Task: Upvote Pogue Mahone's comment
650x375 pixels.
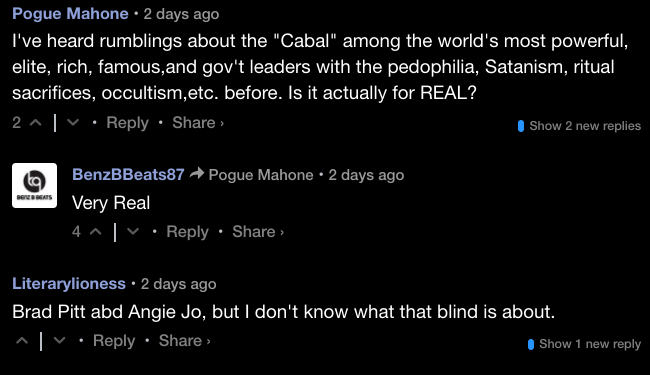Action: click(36, 123)
